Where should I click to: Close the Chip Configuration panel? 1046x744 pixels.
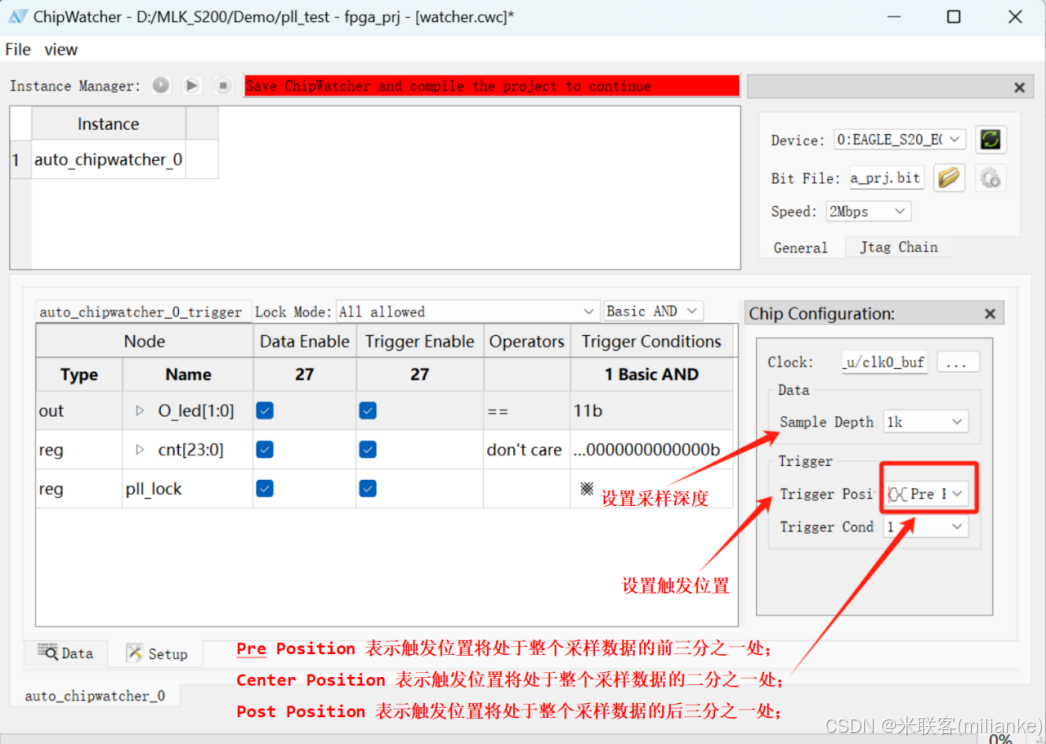click(x=989, y=313)
